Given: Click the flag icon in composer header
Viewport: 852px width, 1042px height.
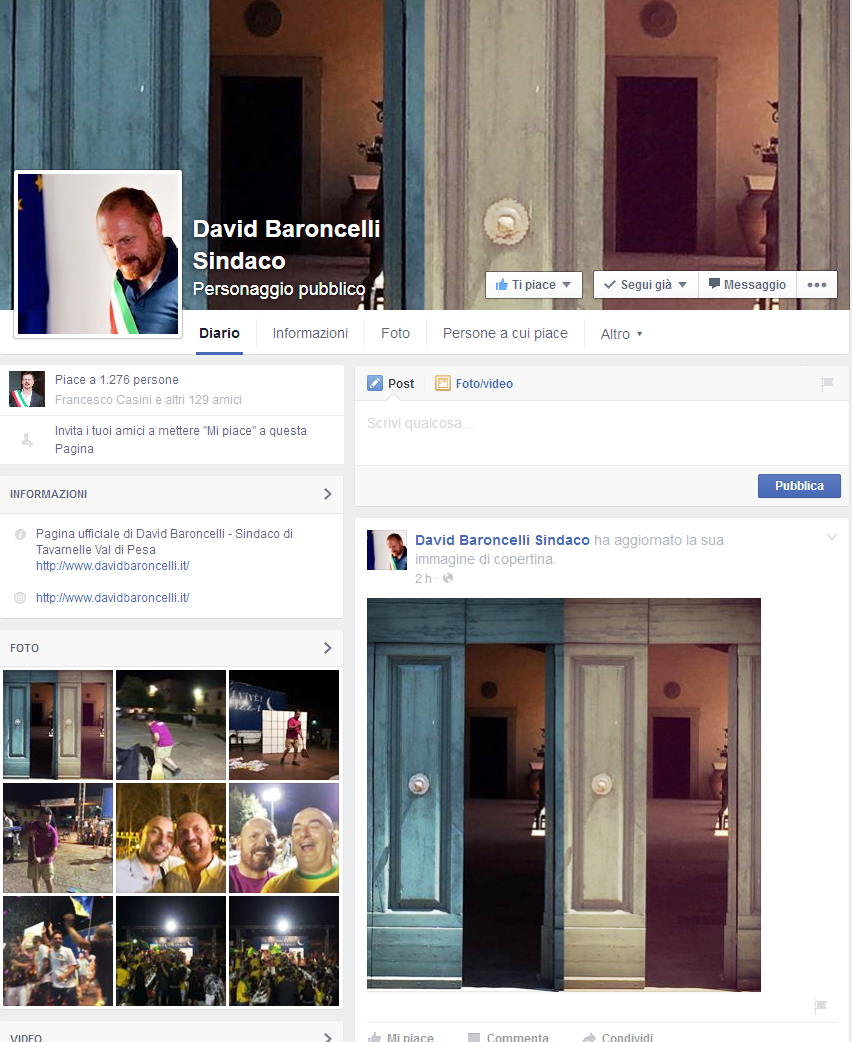Looking at the screenshot, I should [827, 383].
